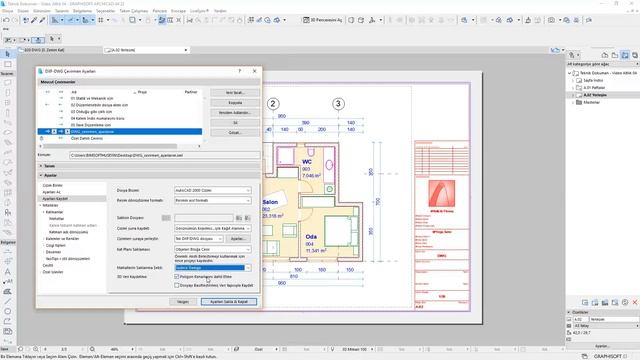Select the syringe inject parameters tool
640x360 pixels.
[42, 20]
